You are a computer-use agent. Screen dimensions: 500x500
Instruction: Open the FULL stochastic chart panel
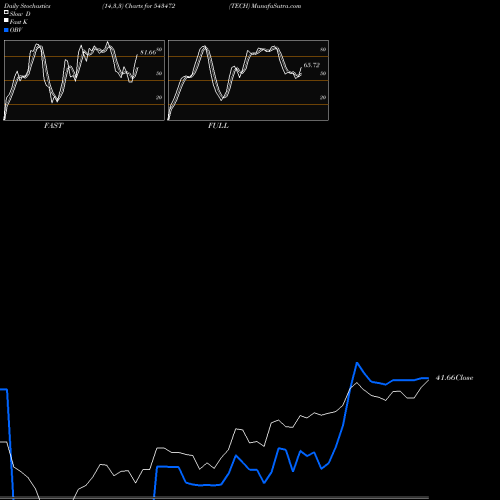coord(248,80)
